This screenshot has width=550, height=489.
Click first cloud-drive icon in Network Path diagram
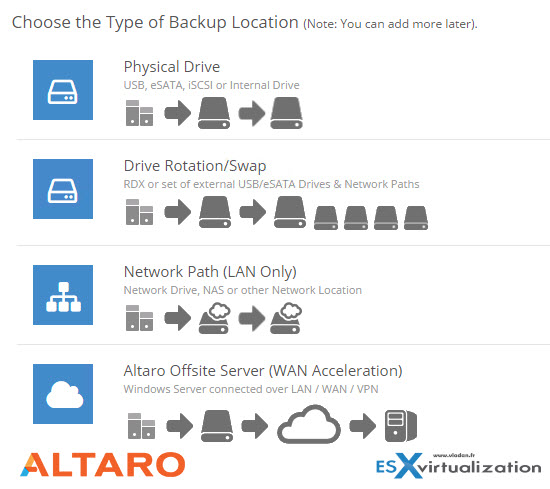tap(215, 318)
